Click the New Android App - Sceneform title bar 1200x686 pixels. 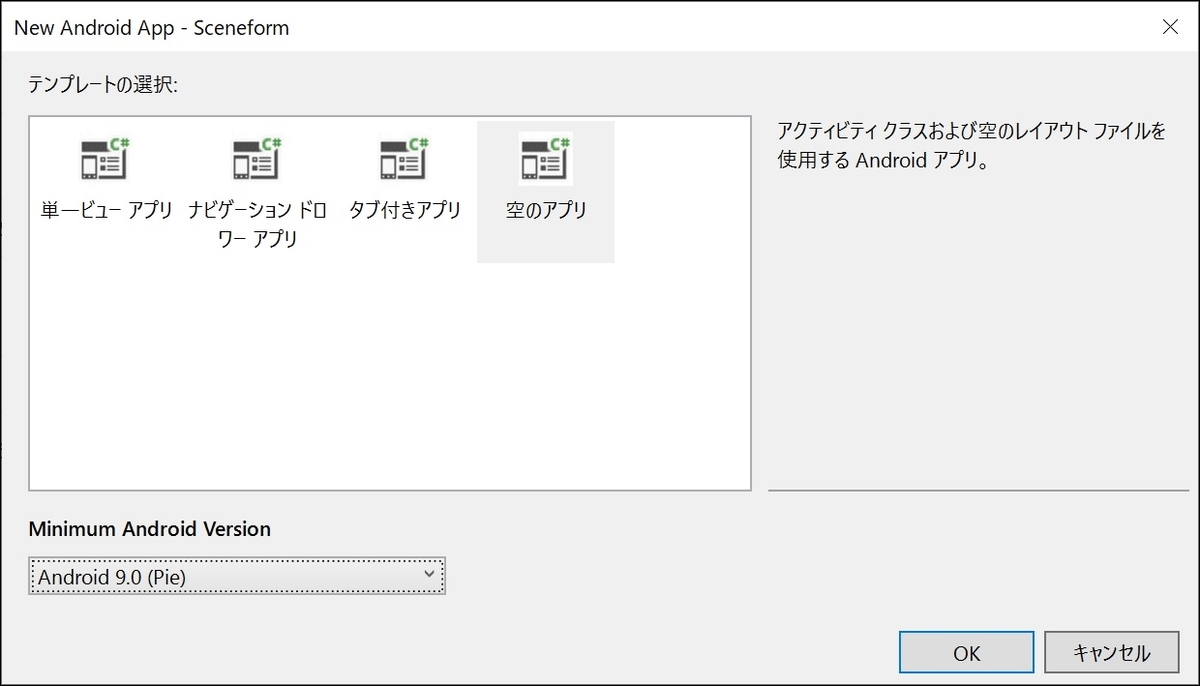pyautogui.click(x=150, y=27)
